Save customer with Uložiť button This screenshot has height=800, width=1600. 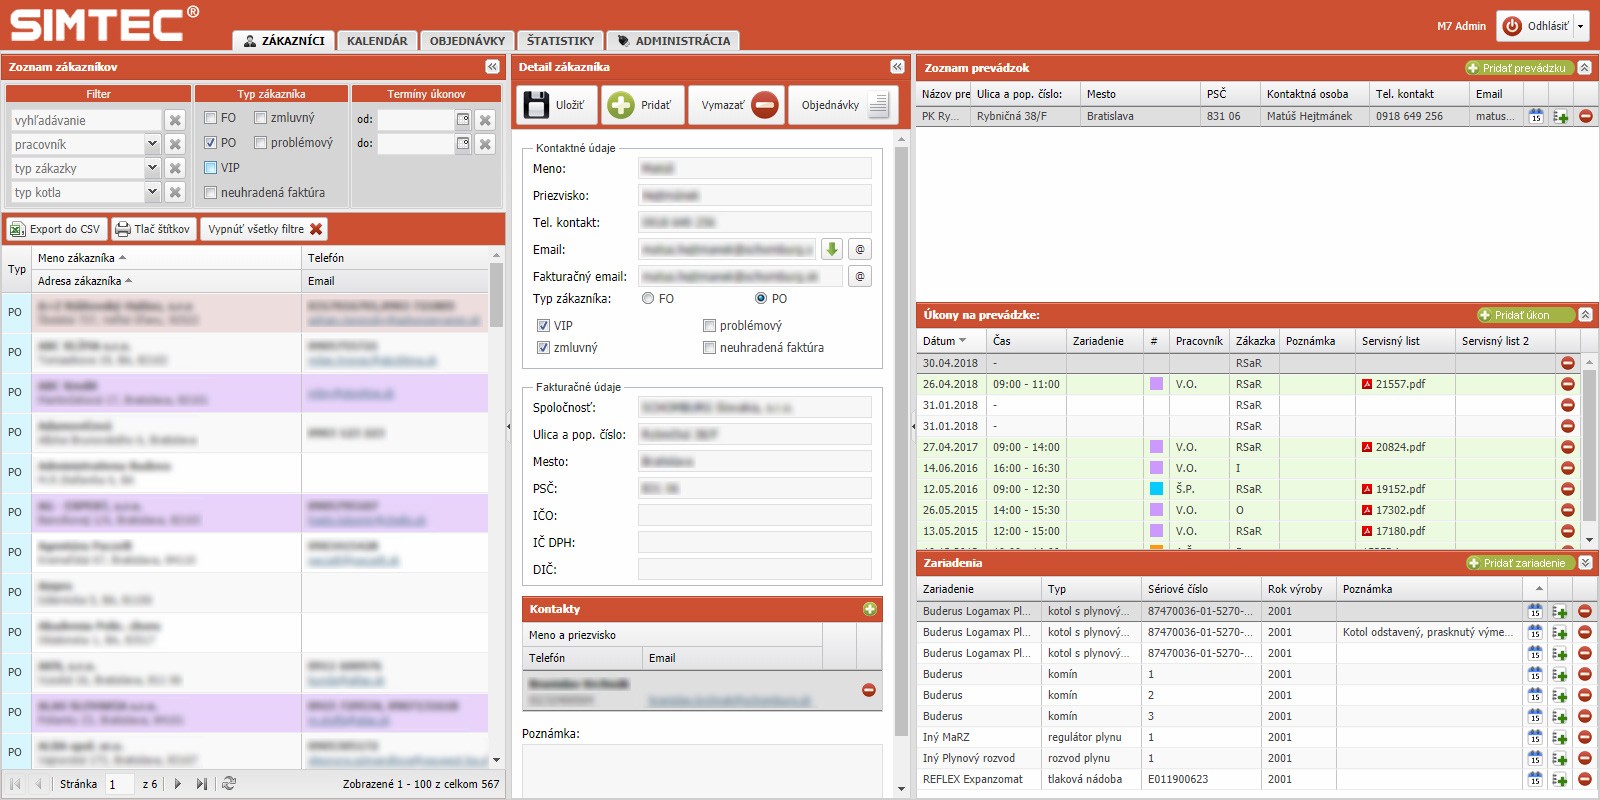click(557, 105)
